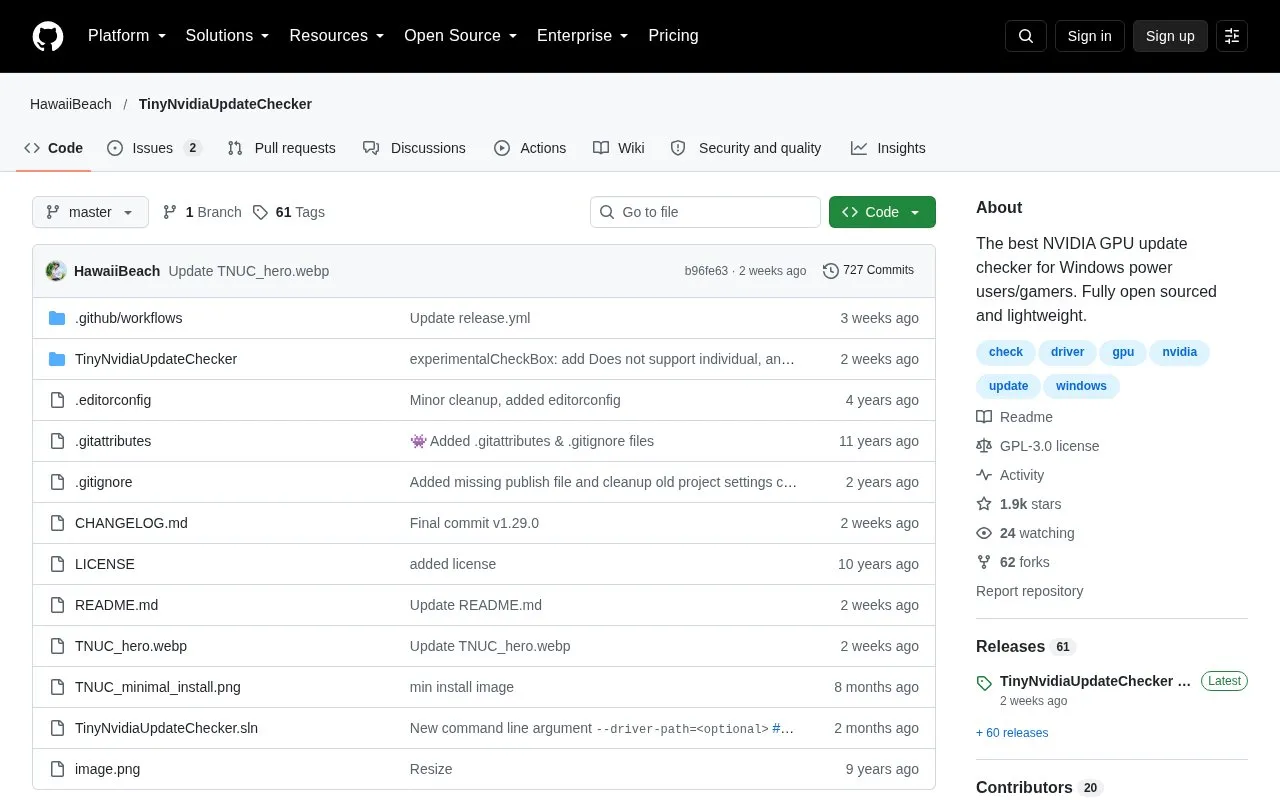The image size is (1280, 800).
Task: Expand the Platform menu
Action: (127, 36)
